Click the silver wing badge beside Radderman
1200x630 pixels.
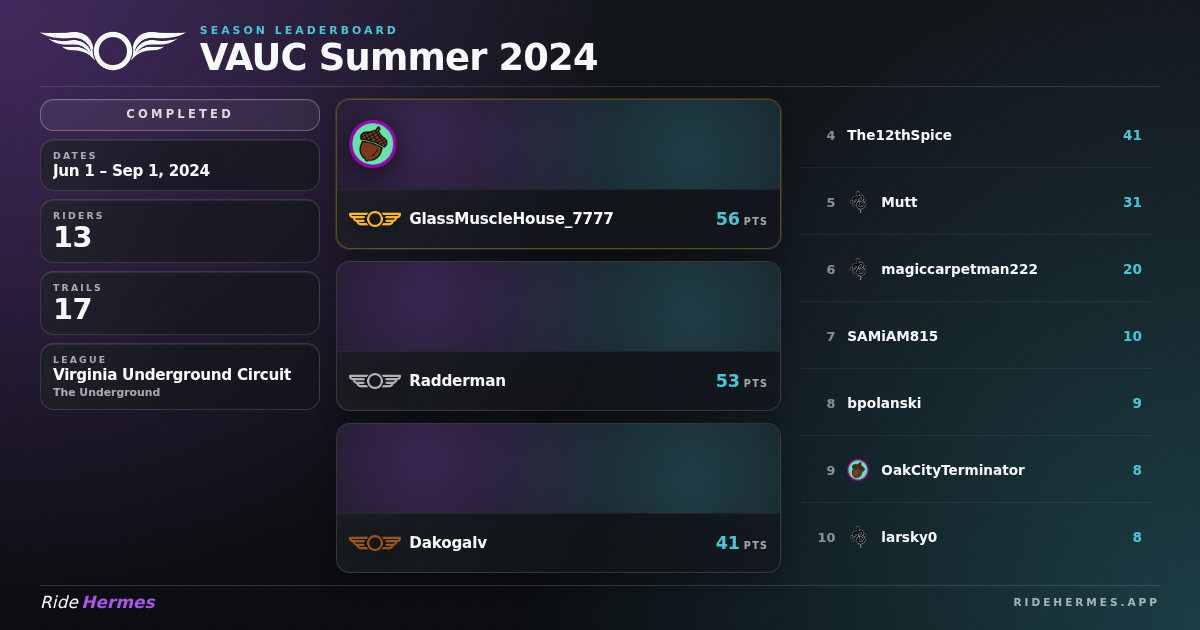pyautogui.click(x=375, y=381)
